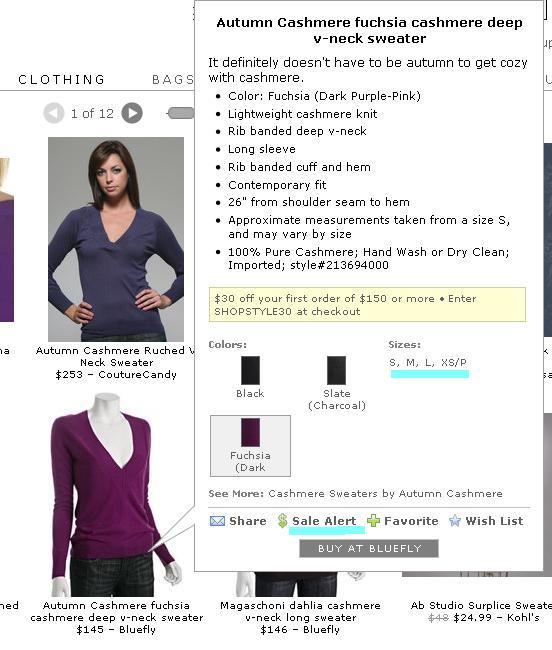Open the blue Ruched V-Neck Sweater thumbnail

click(116, 239)
